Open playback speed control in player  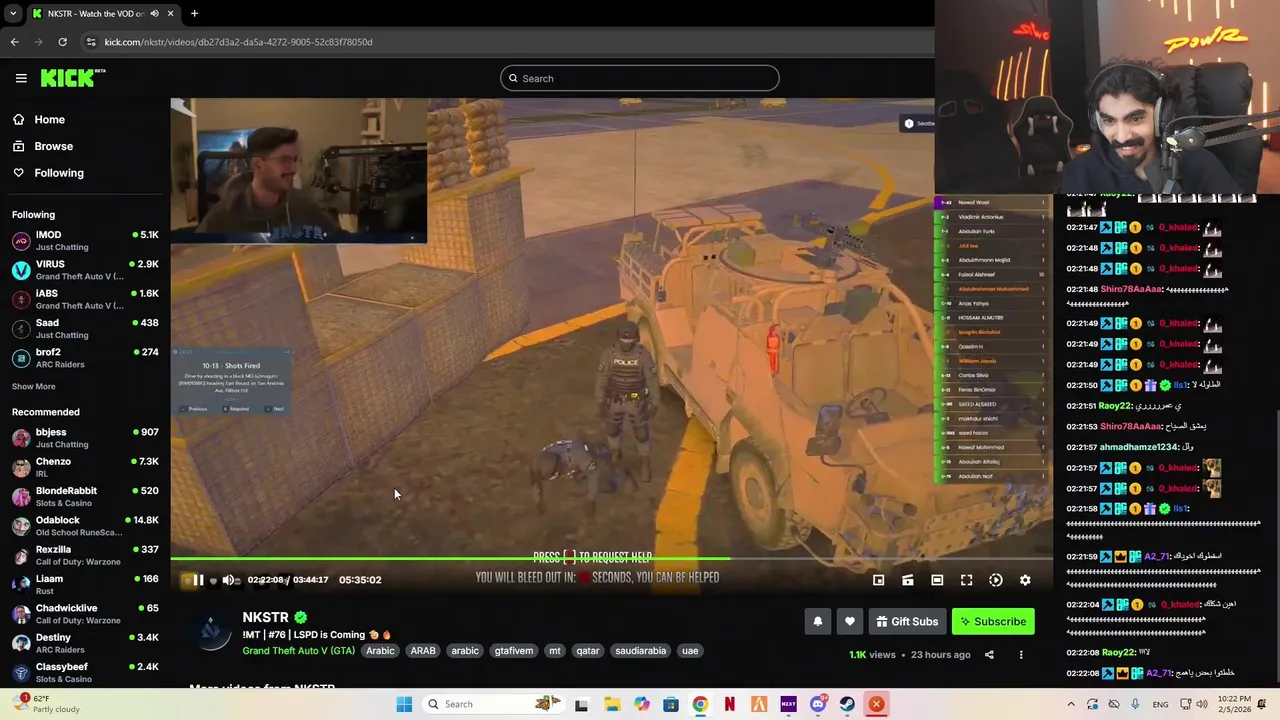[996, 580]
